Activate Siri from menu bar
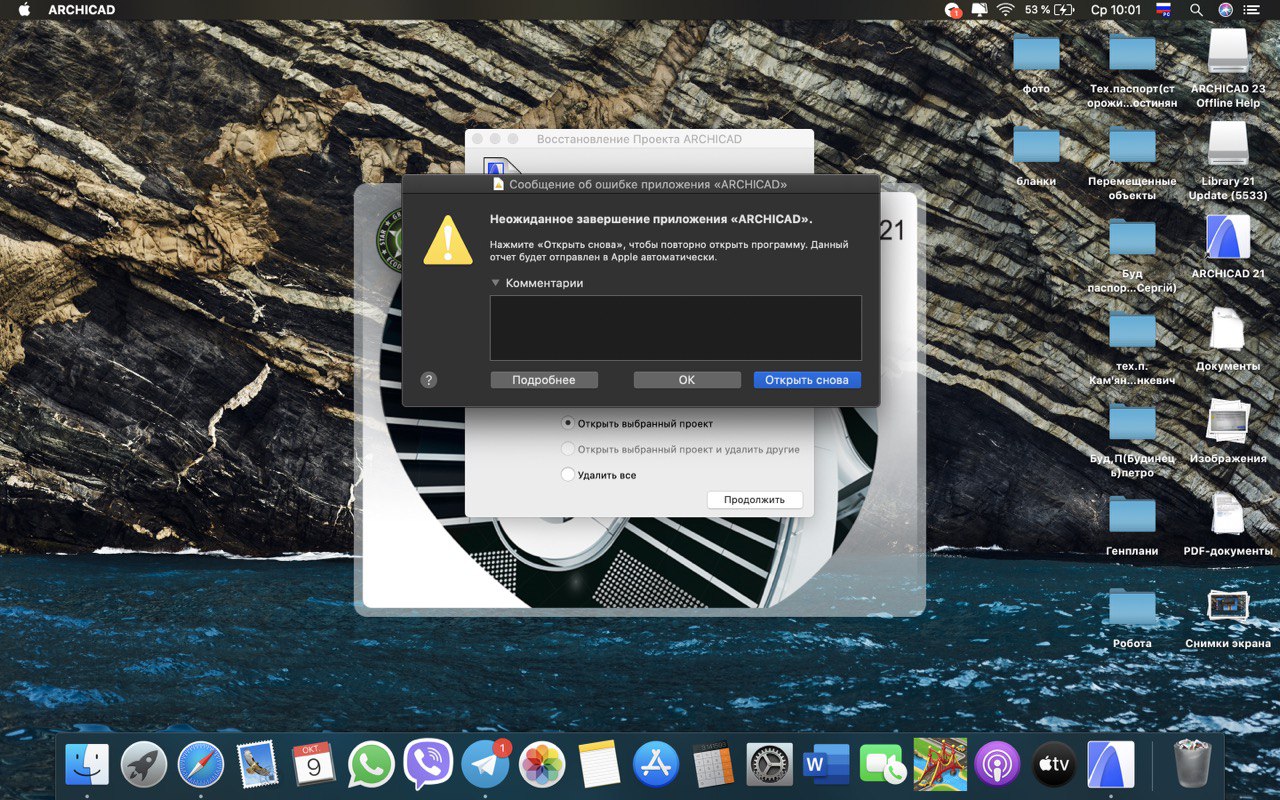1280x800 pixels. (x=1225, y=10)
